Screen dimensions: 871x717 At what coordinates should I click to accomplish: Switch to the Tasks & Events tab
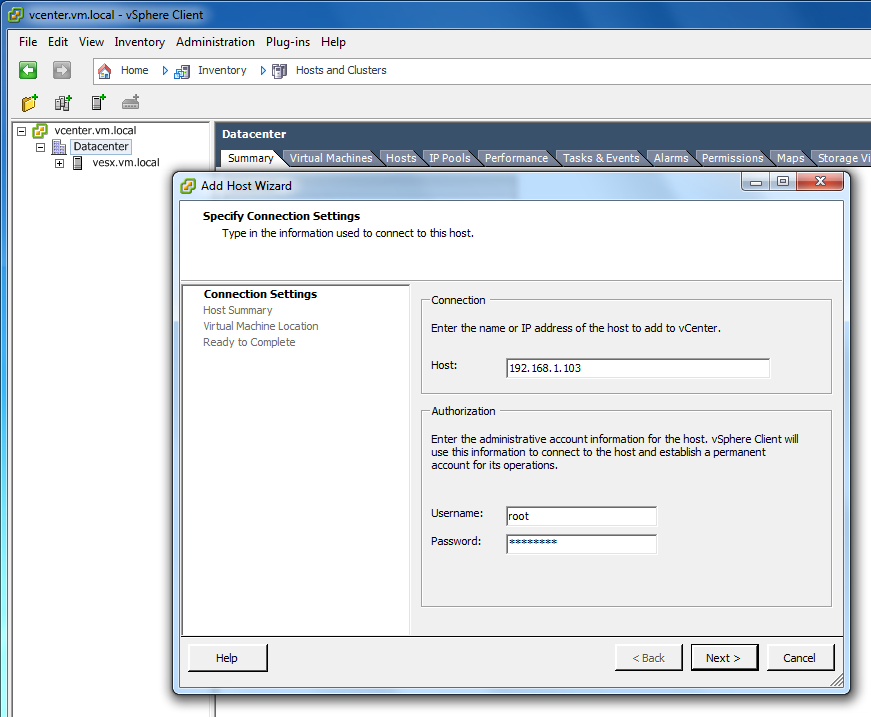coord(601,158)
